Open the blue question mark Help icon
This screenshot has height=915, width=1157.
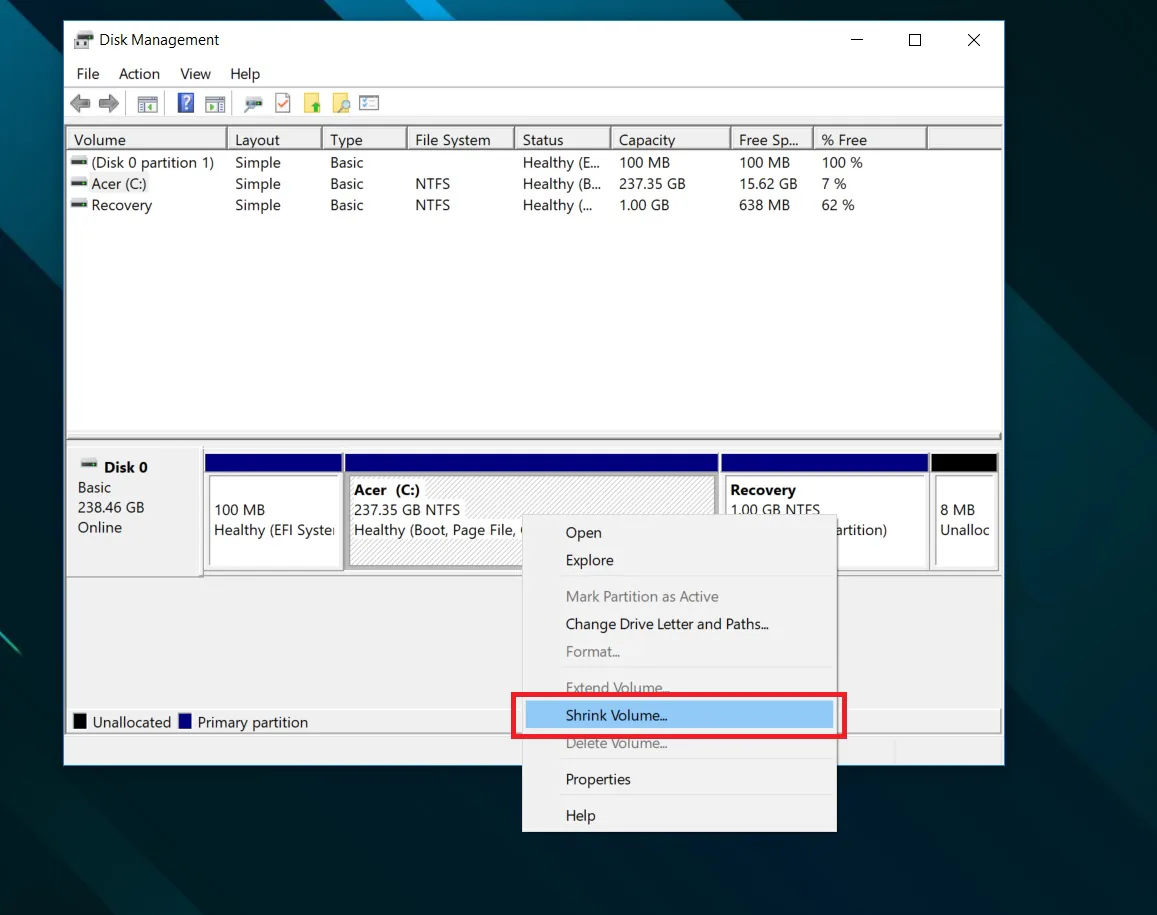click(x=185, y=103)
